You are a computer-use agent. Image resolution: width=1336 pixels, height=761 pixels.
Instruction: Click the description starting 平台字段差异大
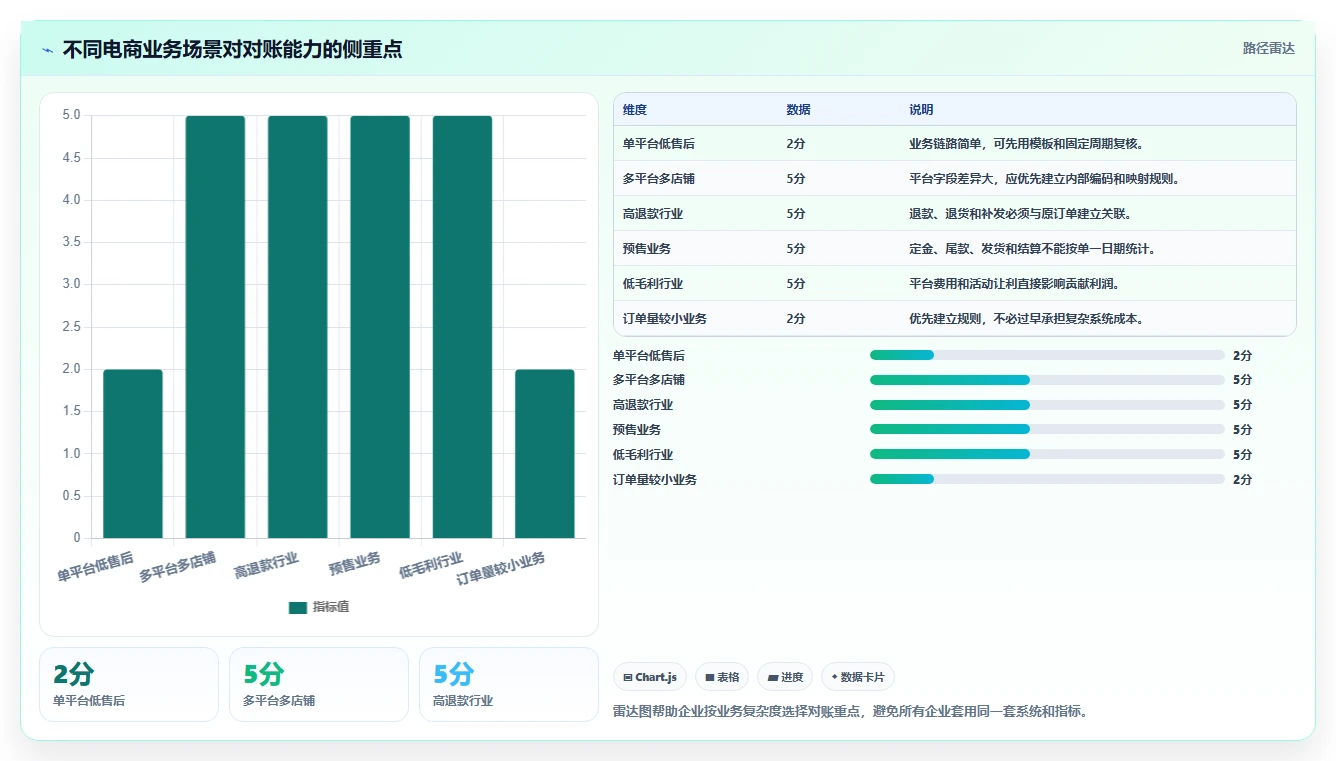click(1044, 179)
